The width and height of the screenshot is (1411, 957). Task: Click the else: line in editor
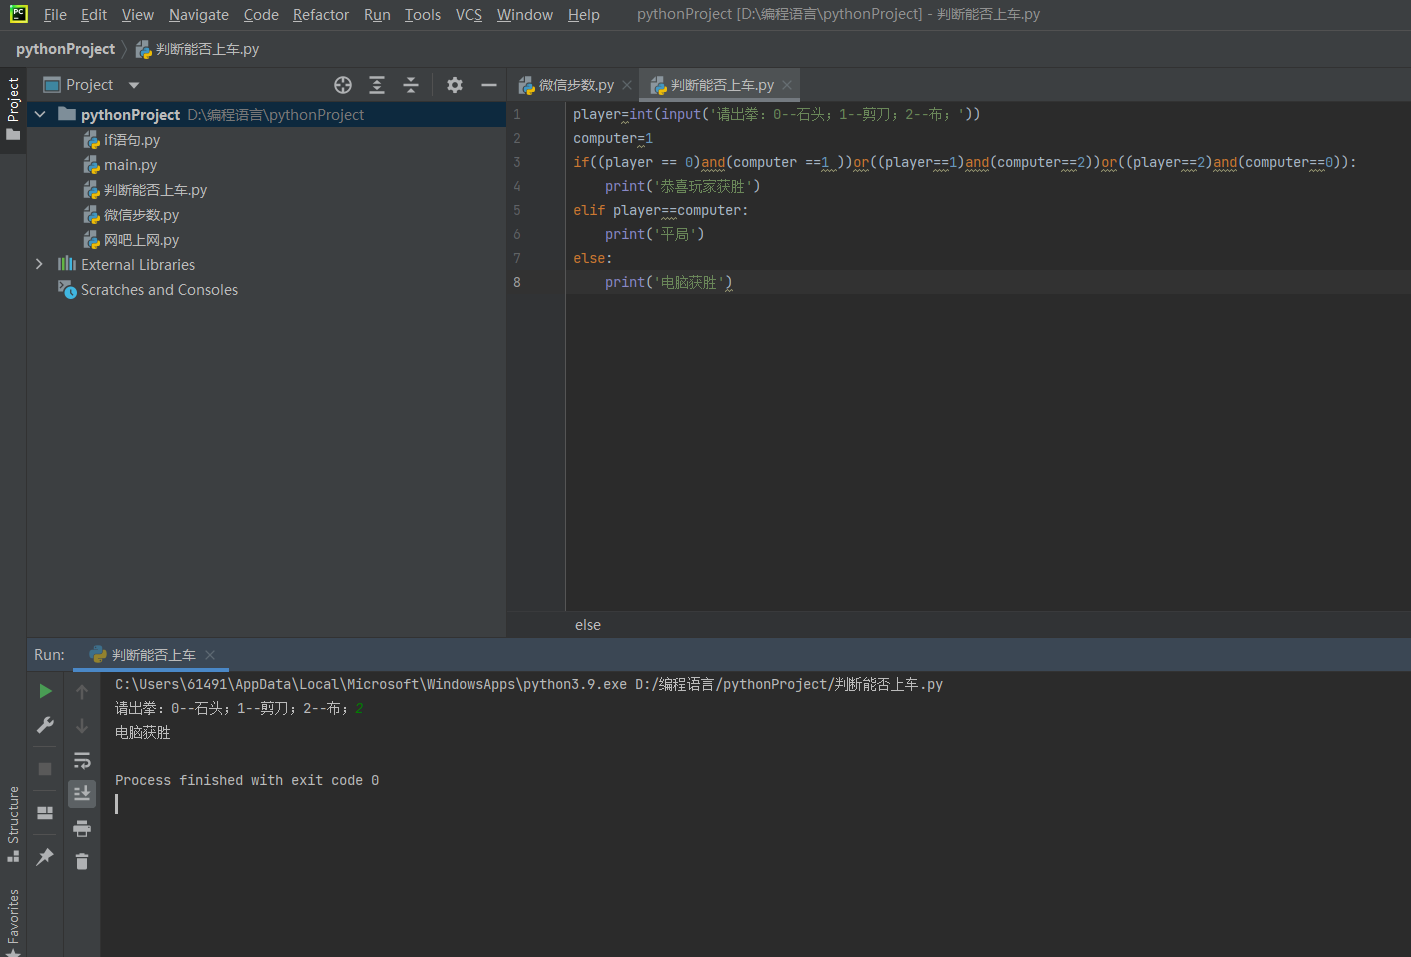click(592, 258)
